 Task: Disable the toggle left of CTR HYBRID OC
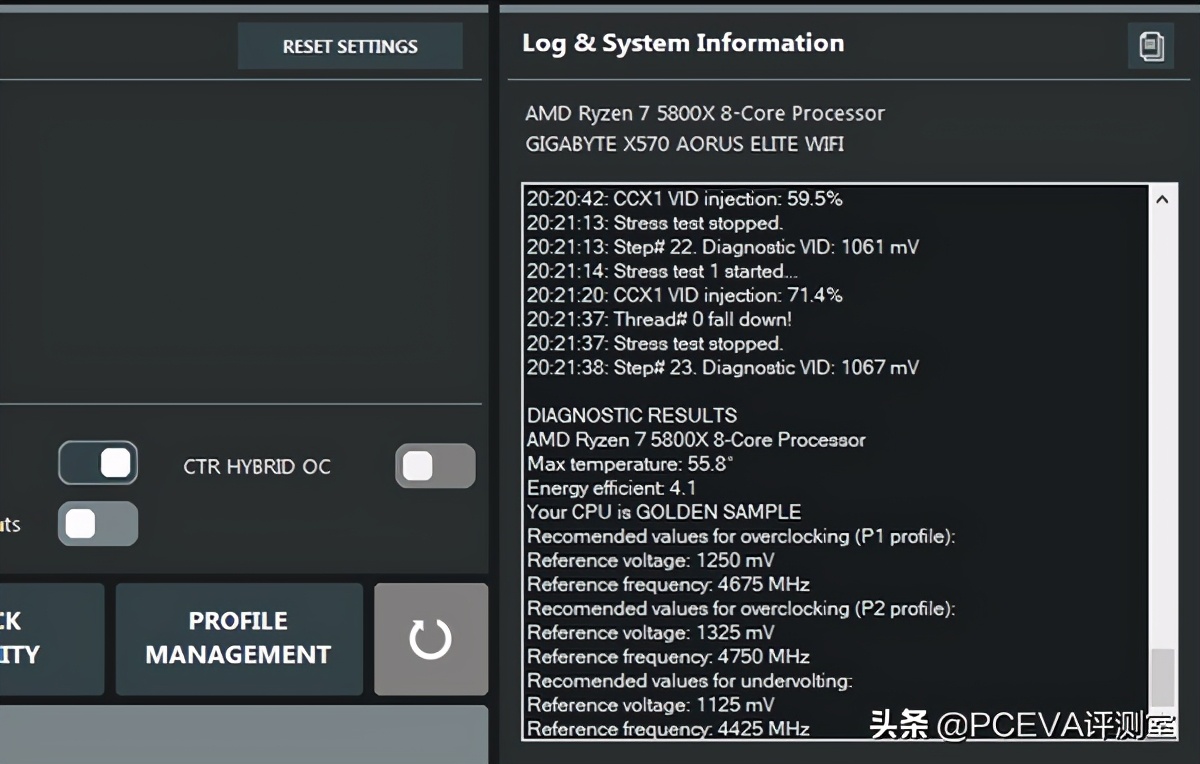[98, 463]
